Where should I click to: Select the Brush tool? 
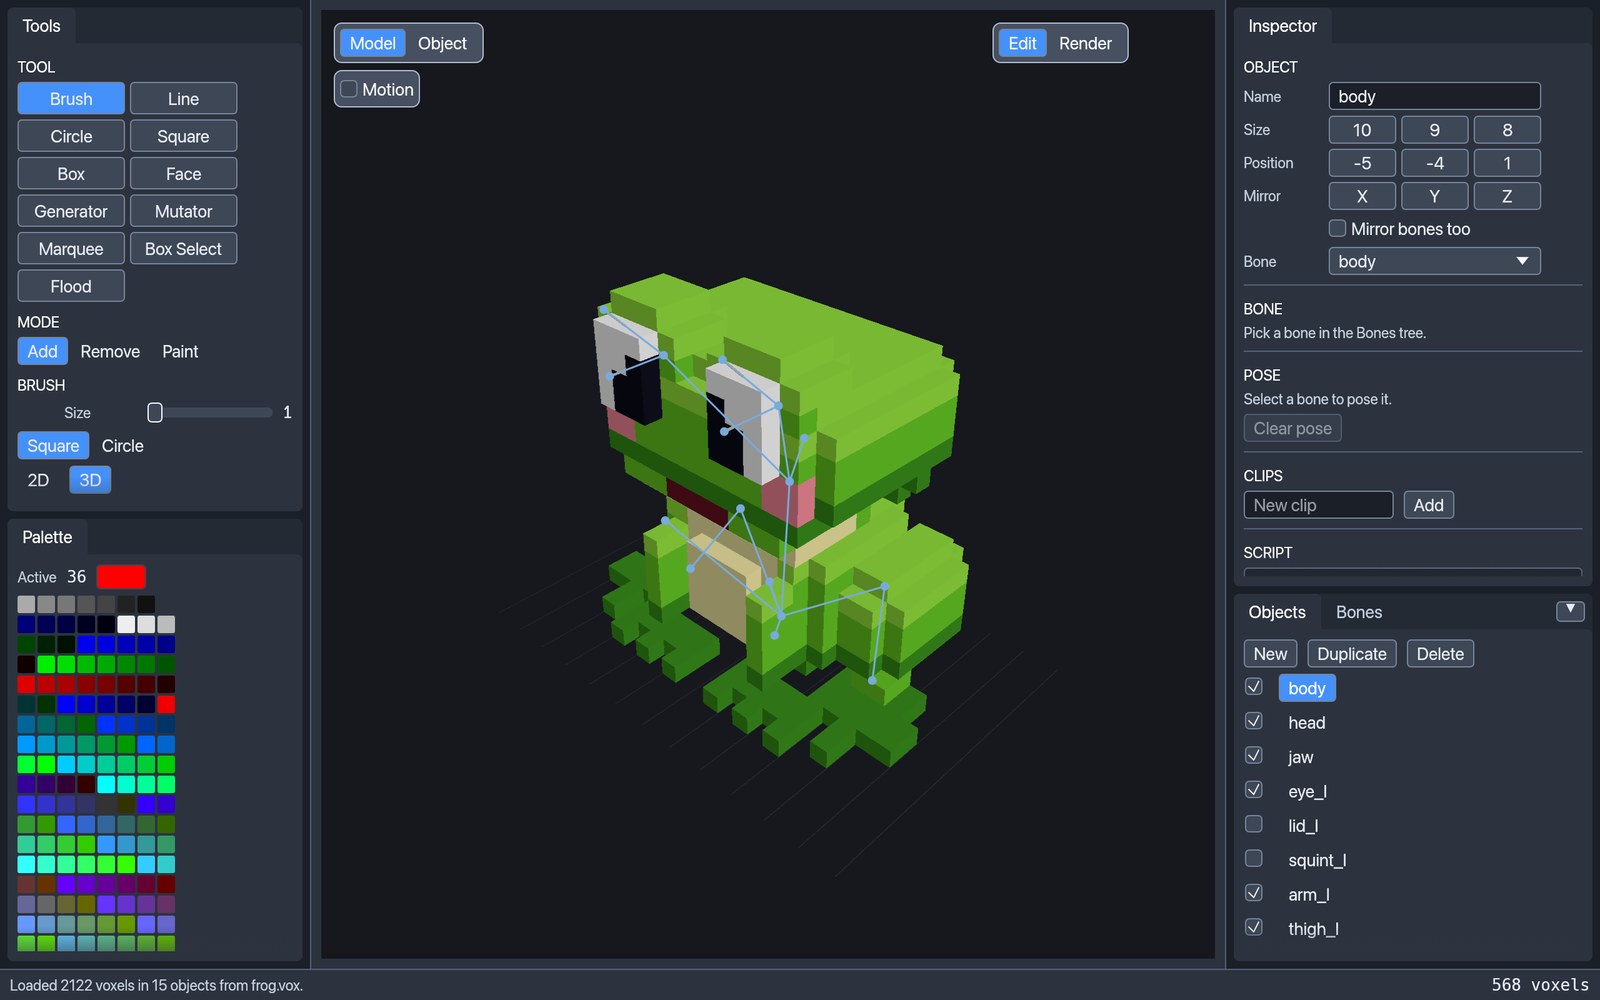tap(71, 99)
